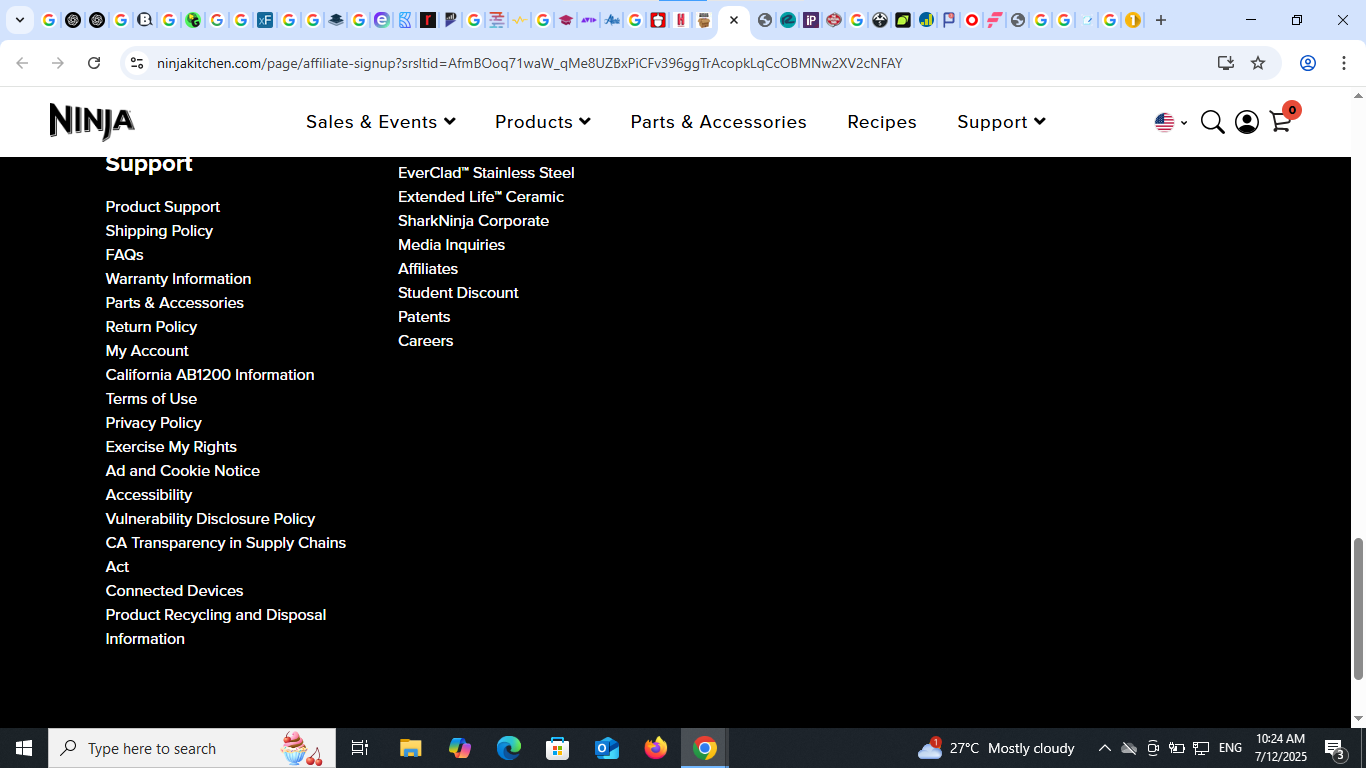Open Shipping Policy link

159,231
